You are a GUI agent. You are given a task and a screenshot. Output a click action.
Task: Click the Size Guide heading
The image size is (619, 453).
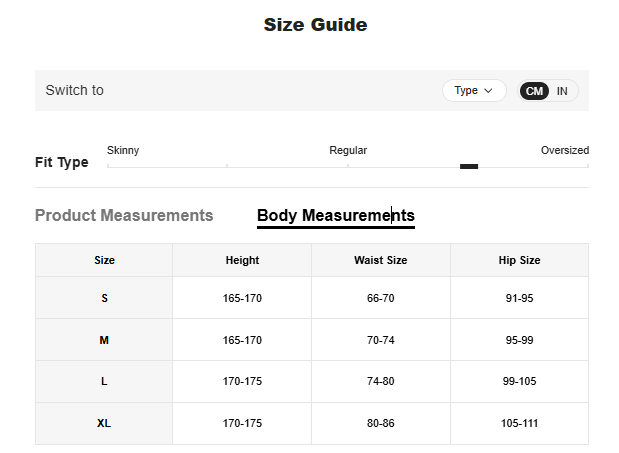tap(315, 25)
